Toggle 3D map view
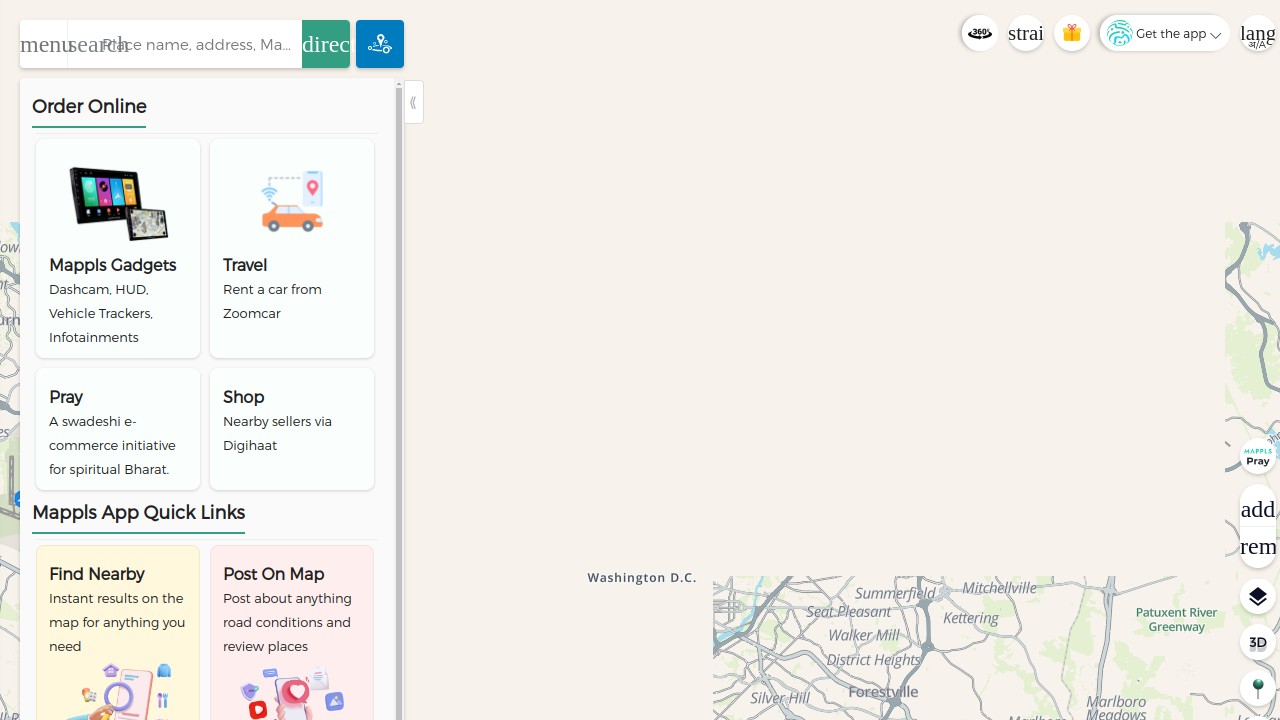Image resolution: width=1280 pixels, height=720 pixels. coord(1258,642)
